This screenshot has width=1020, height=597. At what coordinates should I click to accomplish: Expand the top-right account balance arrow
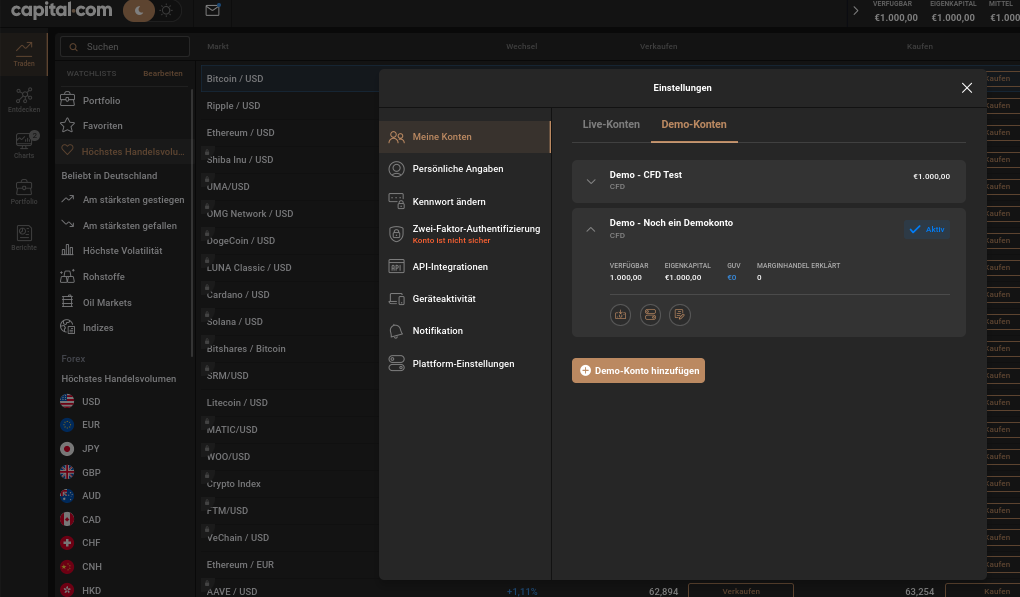(x=855, y=11)
